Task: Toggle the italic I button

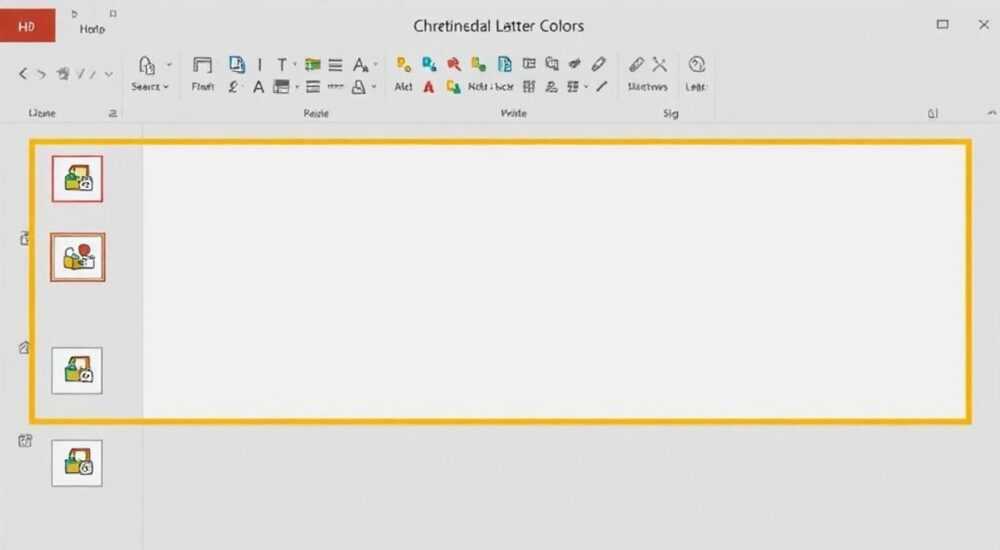Action: [260, 64]
